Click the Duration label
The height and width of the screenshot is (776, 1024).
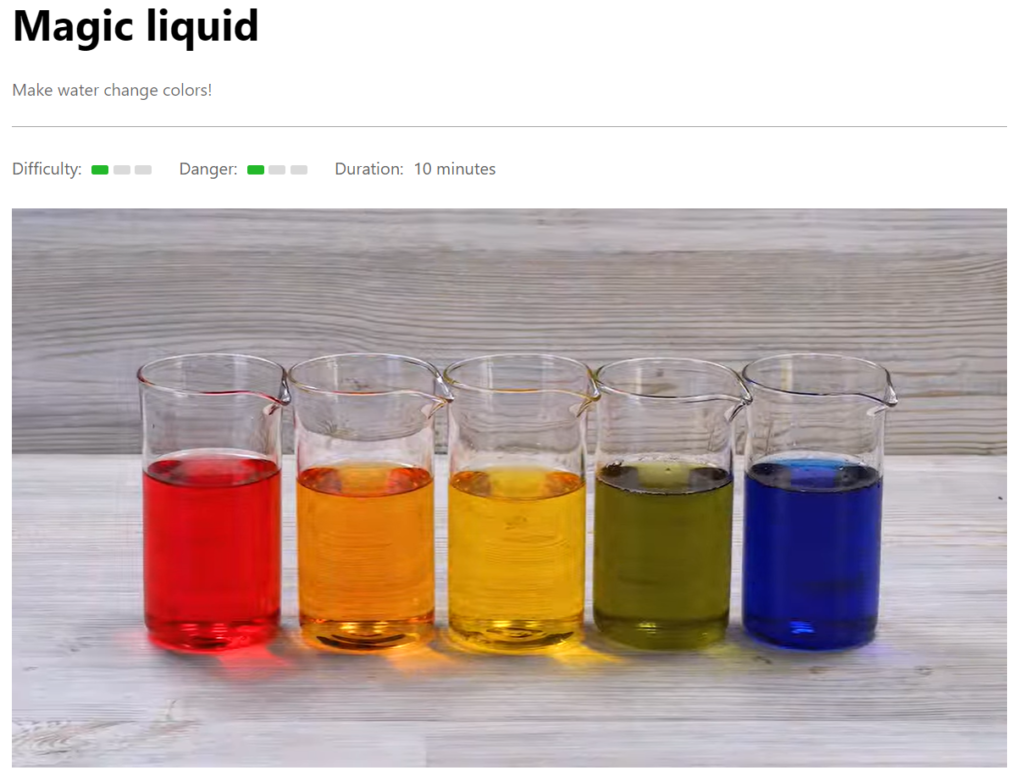coord(369,169)
